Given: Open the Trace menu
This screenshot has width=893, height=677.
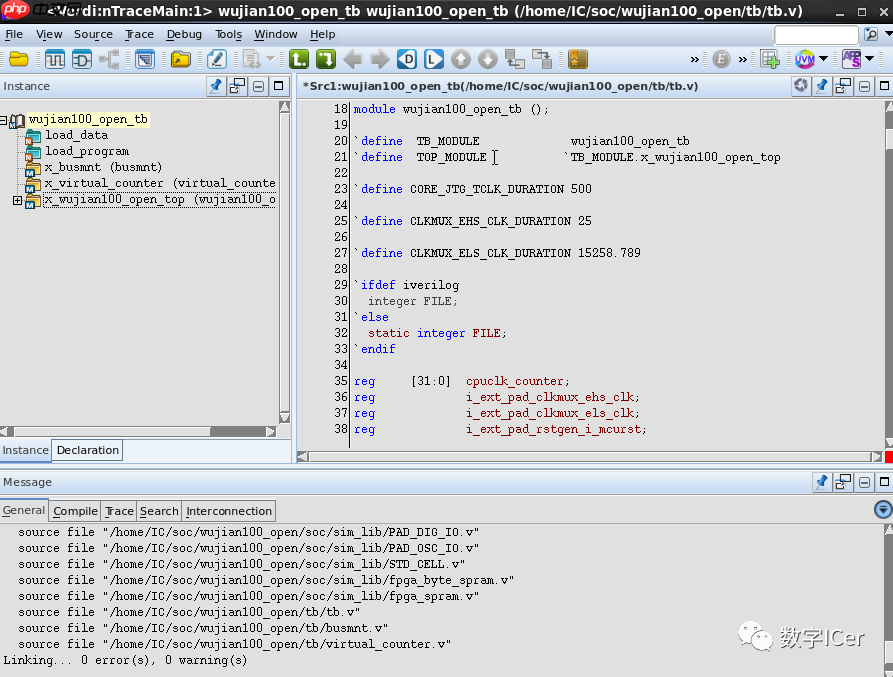Looking at the screenshot, I should click(139, 34).
